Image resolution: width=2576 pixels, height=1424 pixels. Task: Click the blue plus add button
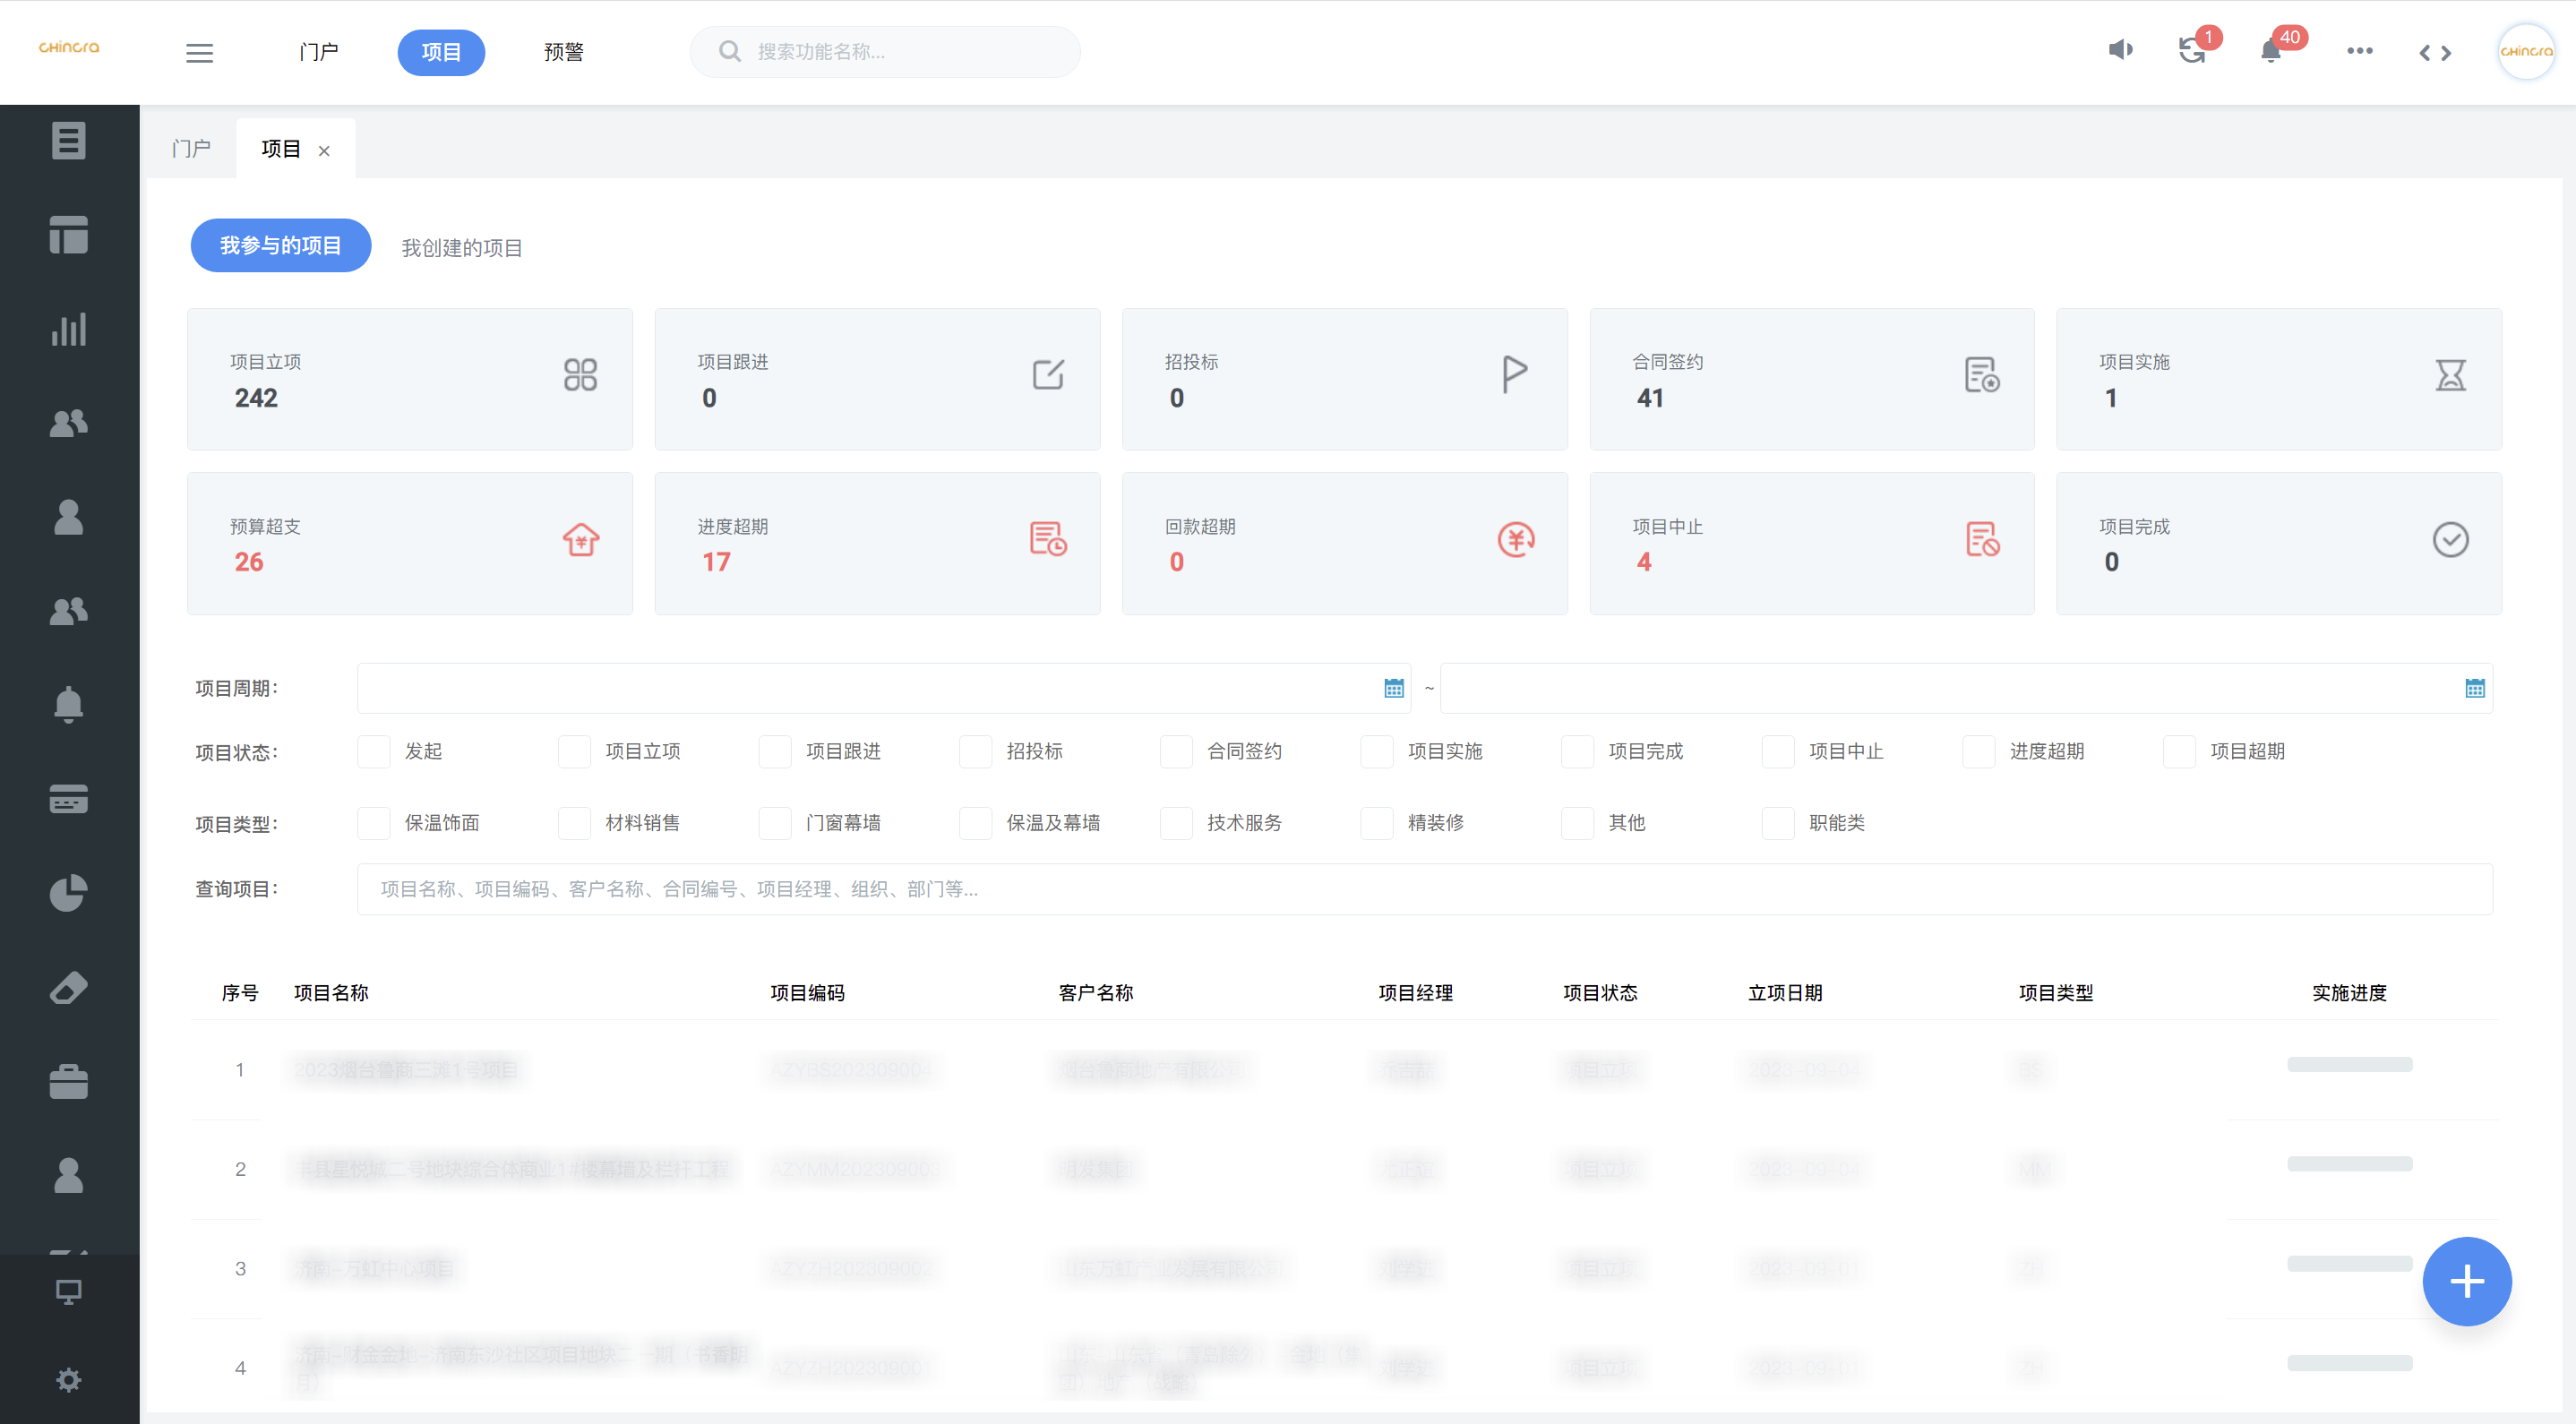pyautogui.click(x=2466, y=1281)
